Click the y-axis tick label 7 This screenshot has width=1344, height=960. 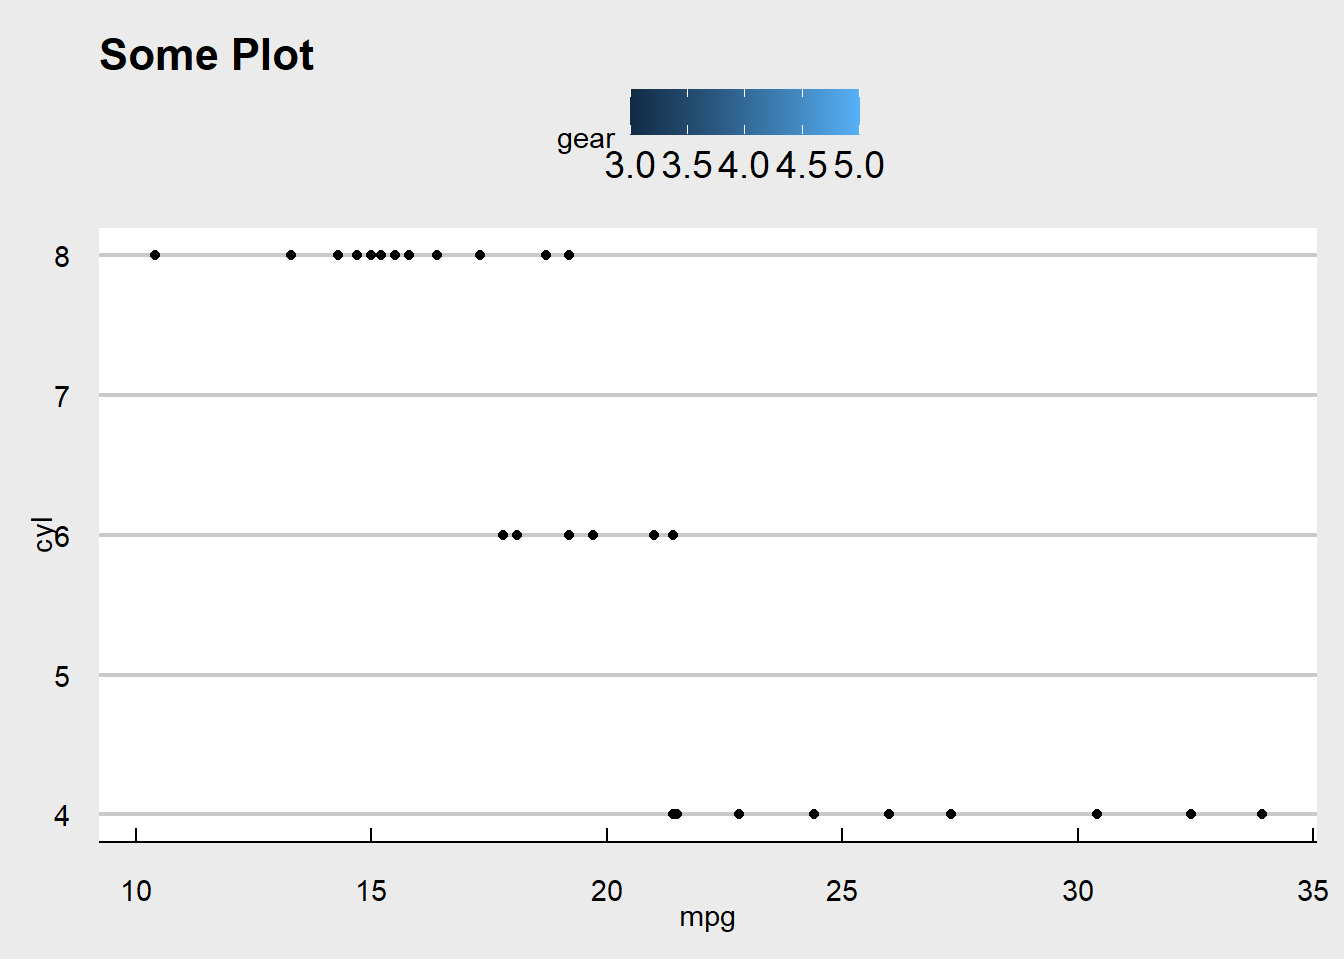[x=62, y=397]
